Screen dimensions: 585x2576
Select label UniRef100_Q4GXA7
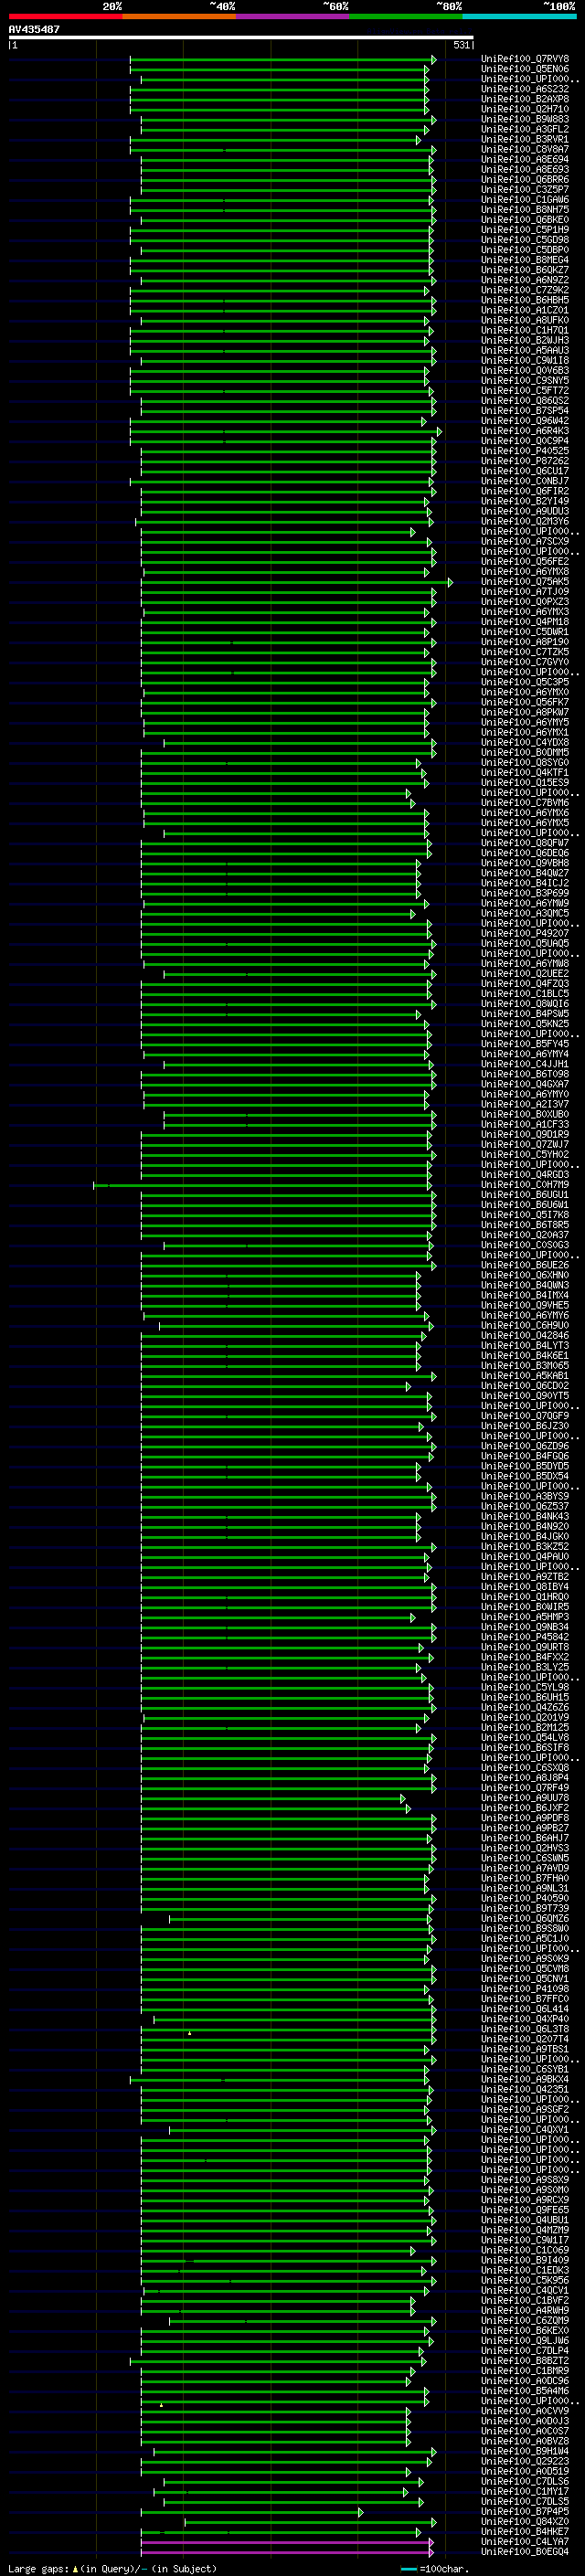(524, 1084)
